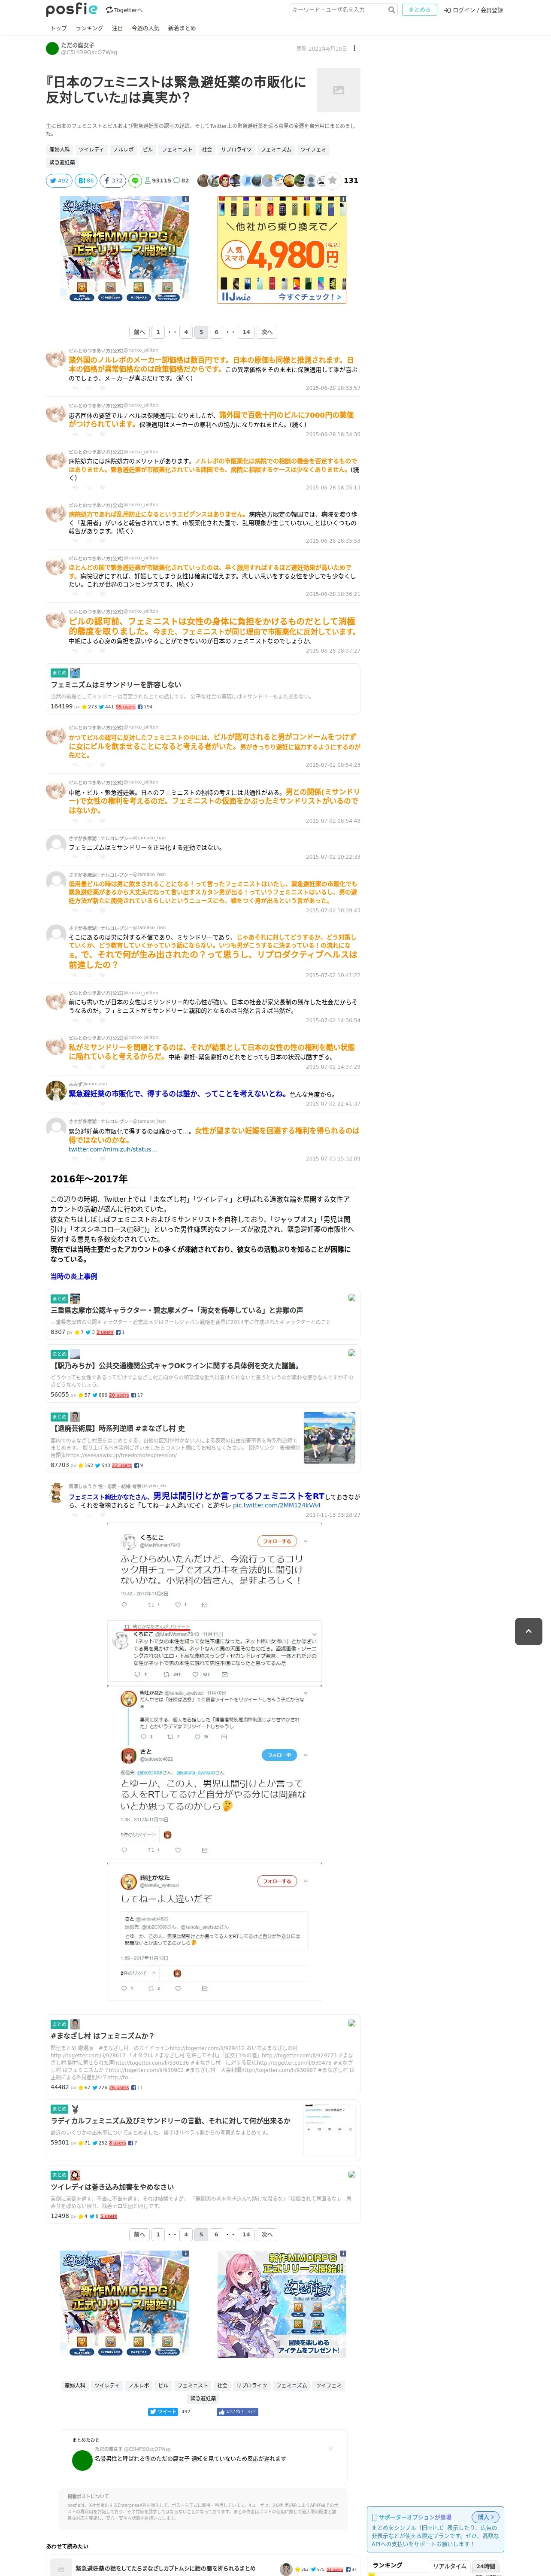Open the green author avatar ただの腐女子
The width and height of the screenshot is (551, 2576).
pos(52,48)
